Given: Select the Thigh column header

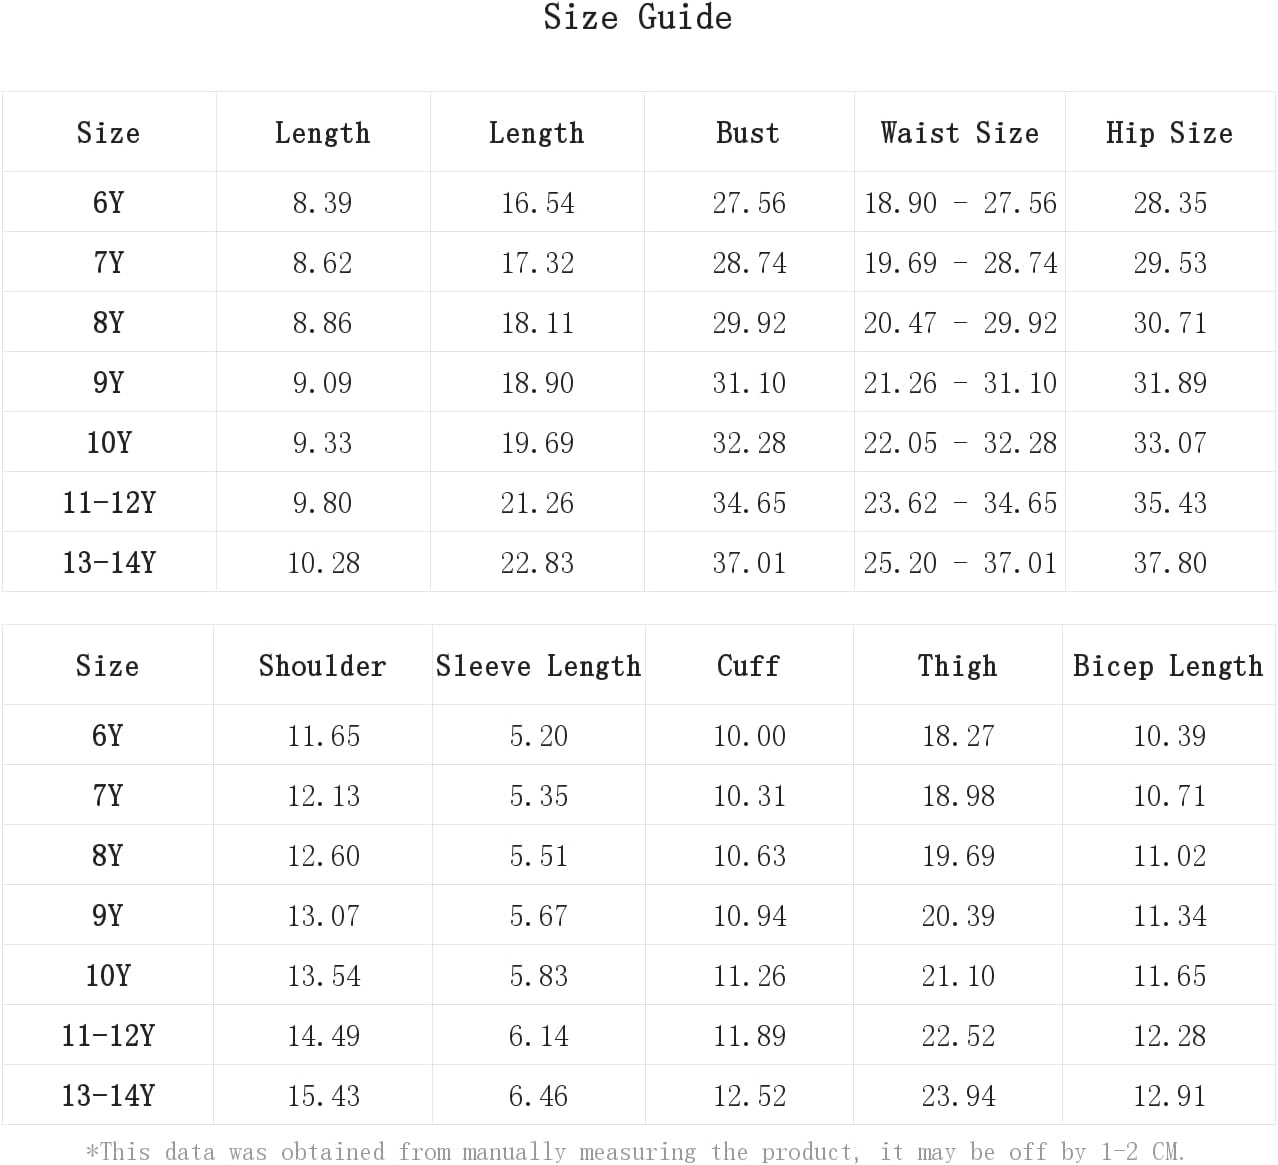Looking at the screenshot, I should [x=958, y=666].
